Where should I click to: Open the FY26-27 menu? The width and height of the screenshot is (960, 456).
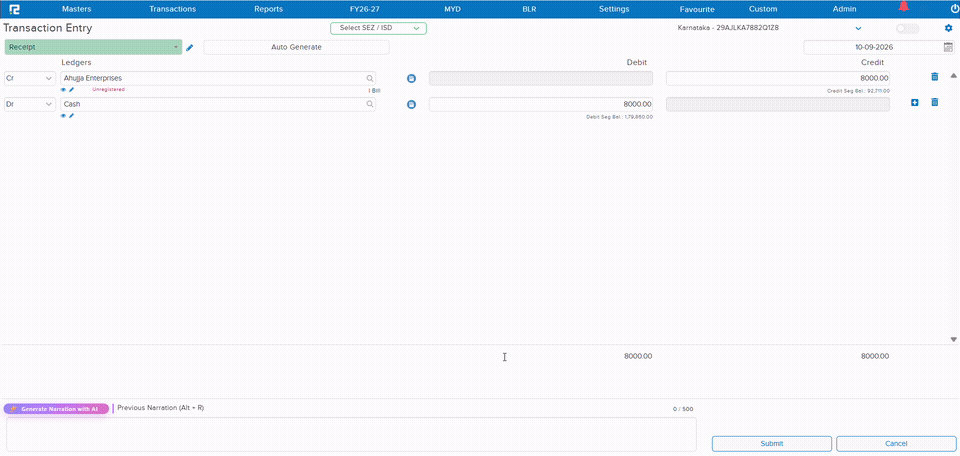coord(365,9)
